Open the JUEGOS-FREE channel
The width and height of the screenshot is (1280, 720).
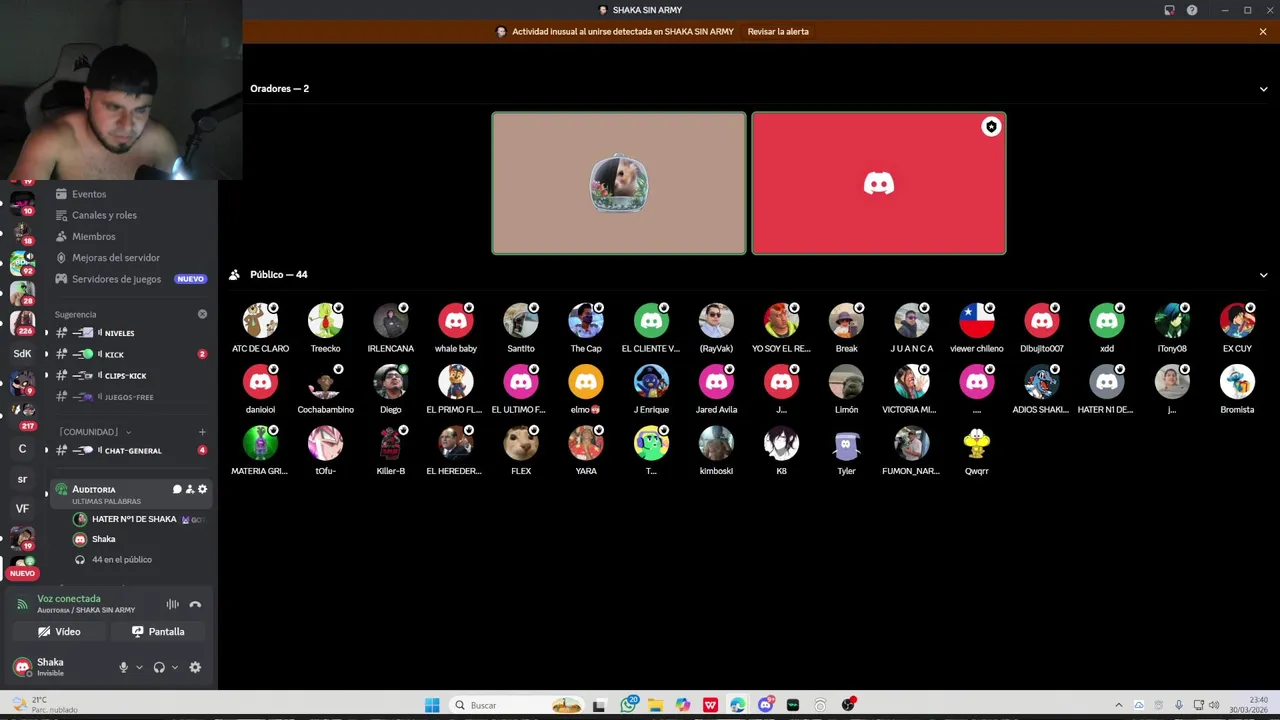coord(130,397)
